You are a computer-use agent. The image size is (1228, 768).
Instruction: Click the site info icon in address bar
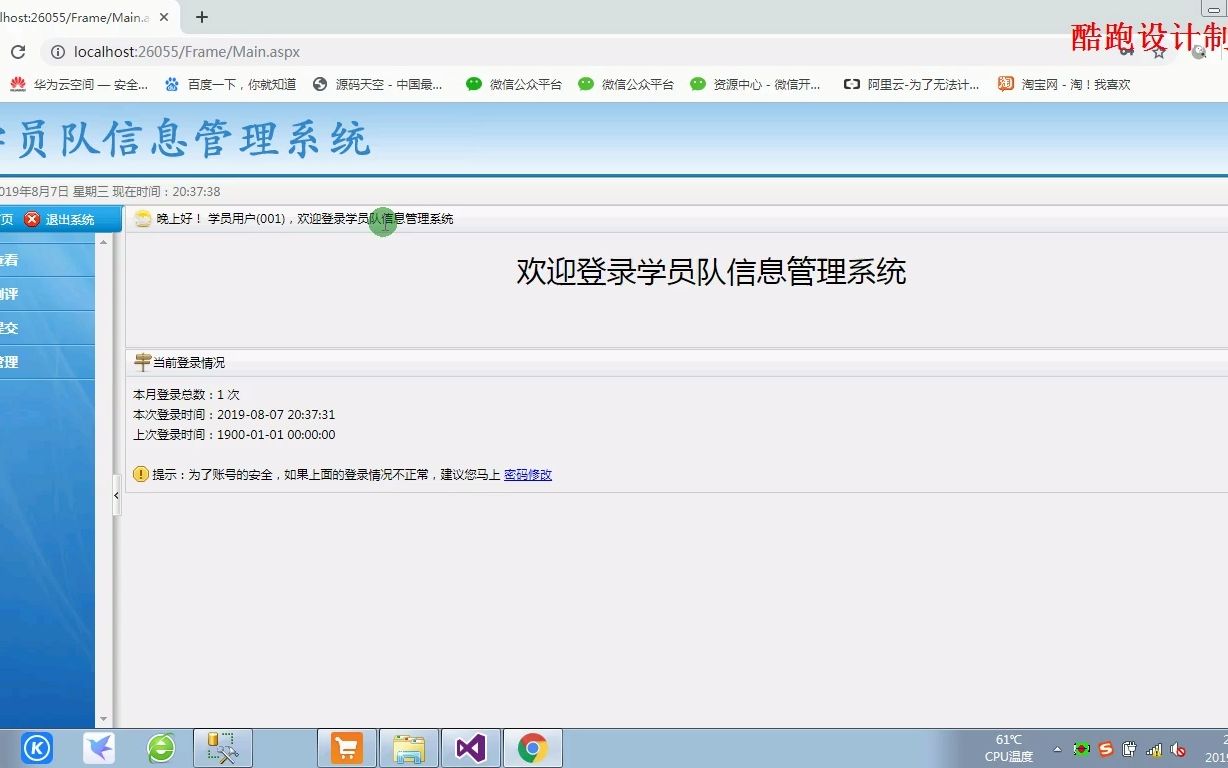tap(58, 52)
